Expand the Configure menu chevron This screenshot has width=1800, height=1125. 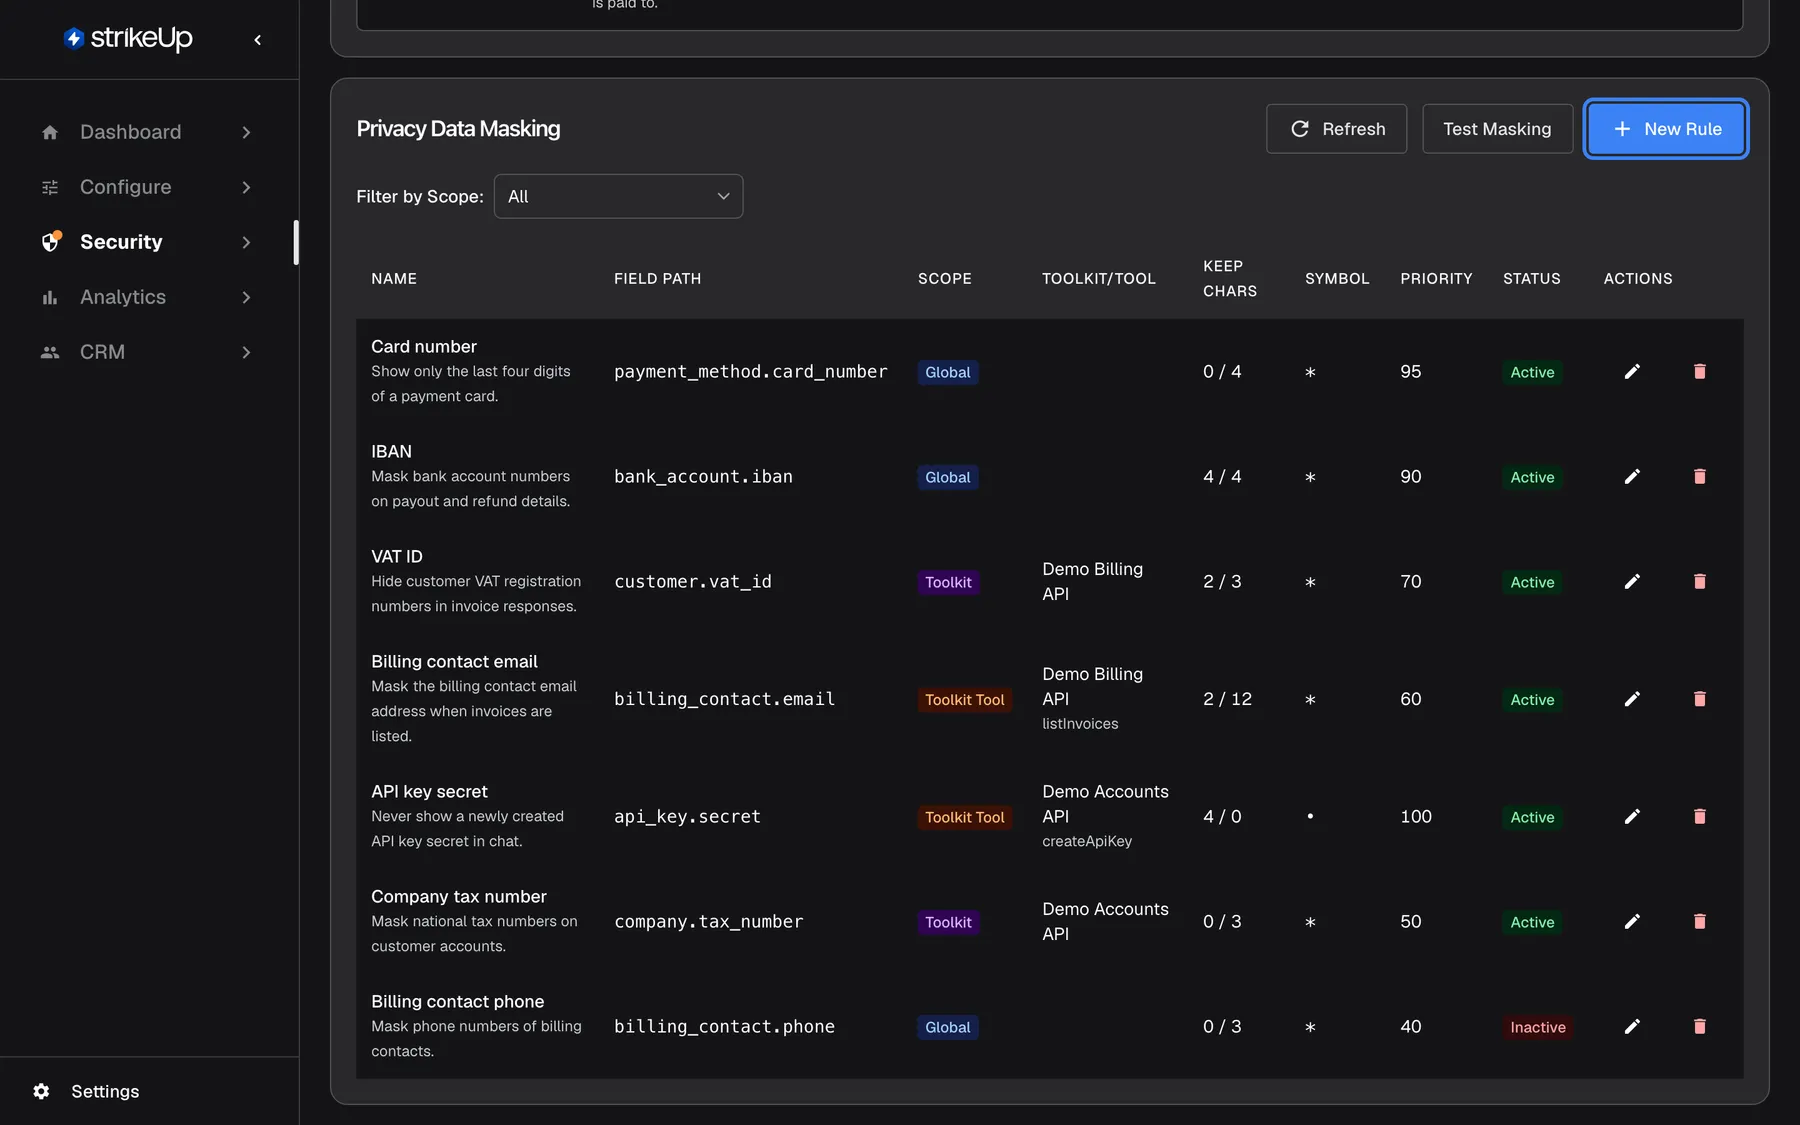click(246, 187)
